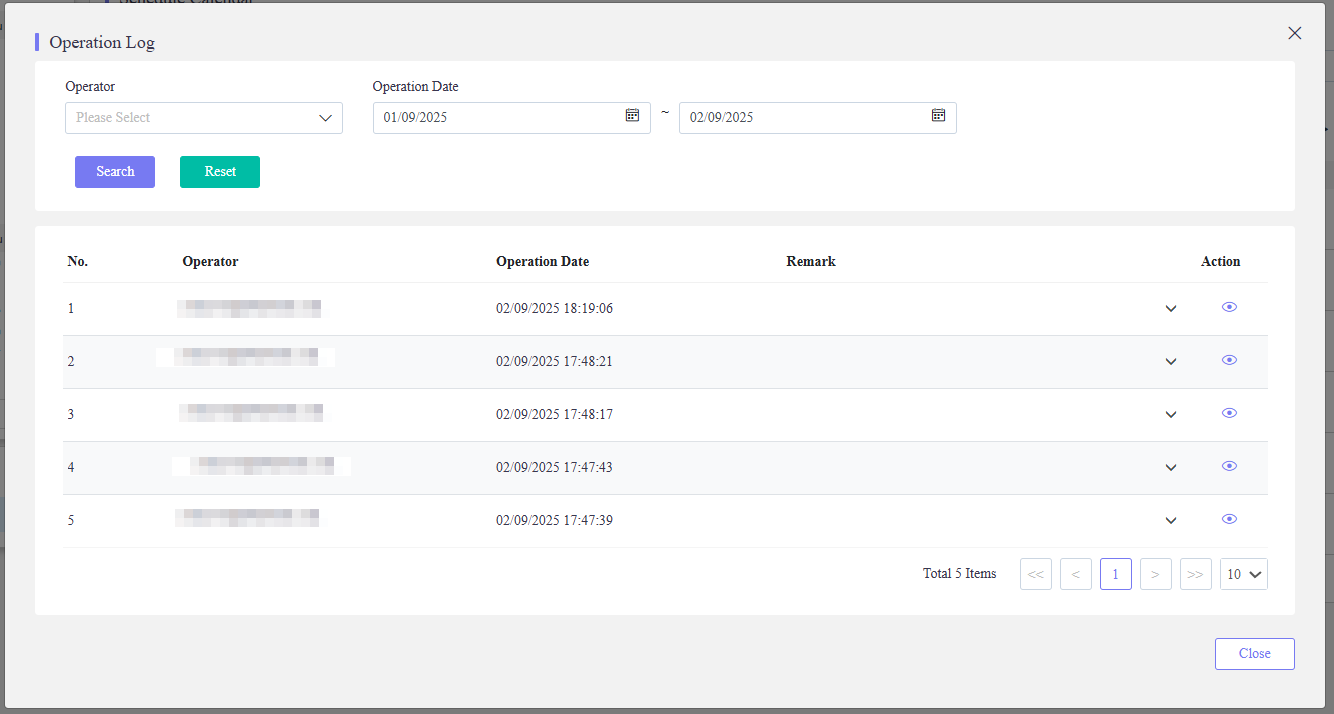Select date cell 02/09/2025 17:48:17
Image resolution: width=1334 pixels, height=714 pixels.
click(555, 415)
